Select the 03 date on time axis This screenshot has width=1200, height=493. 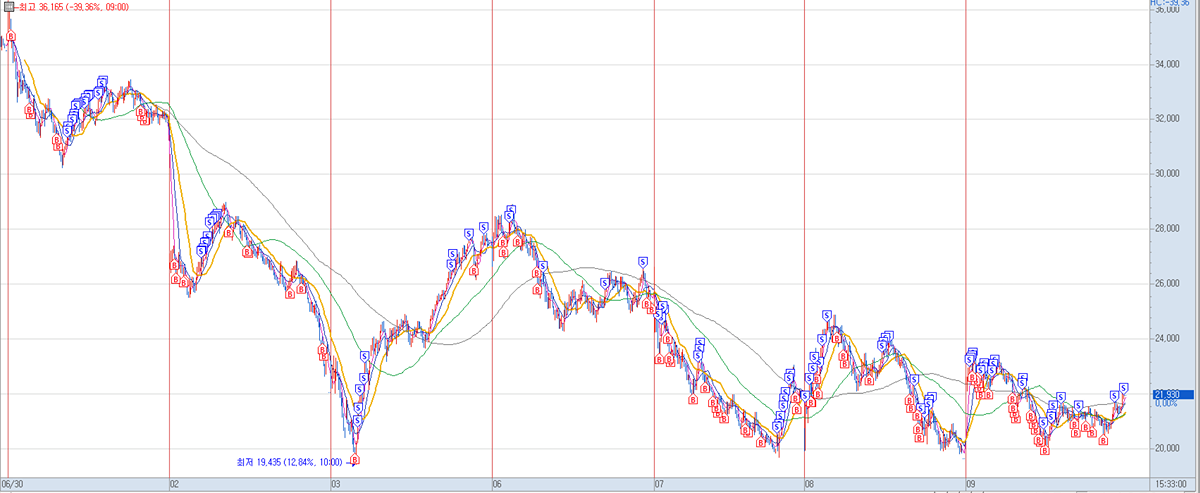(x=336, y=482)
